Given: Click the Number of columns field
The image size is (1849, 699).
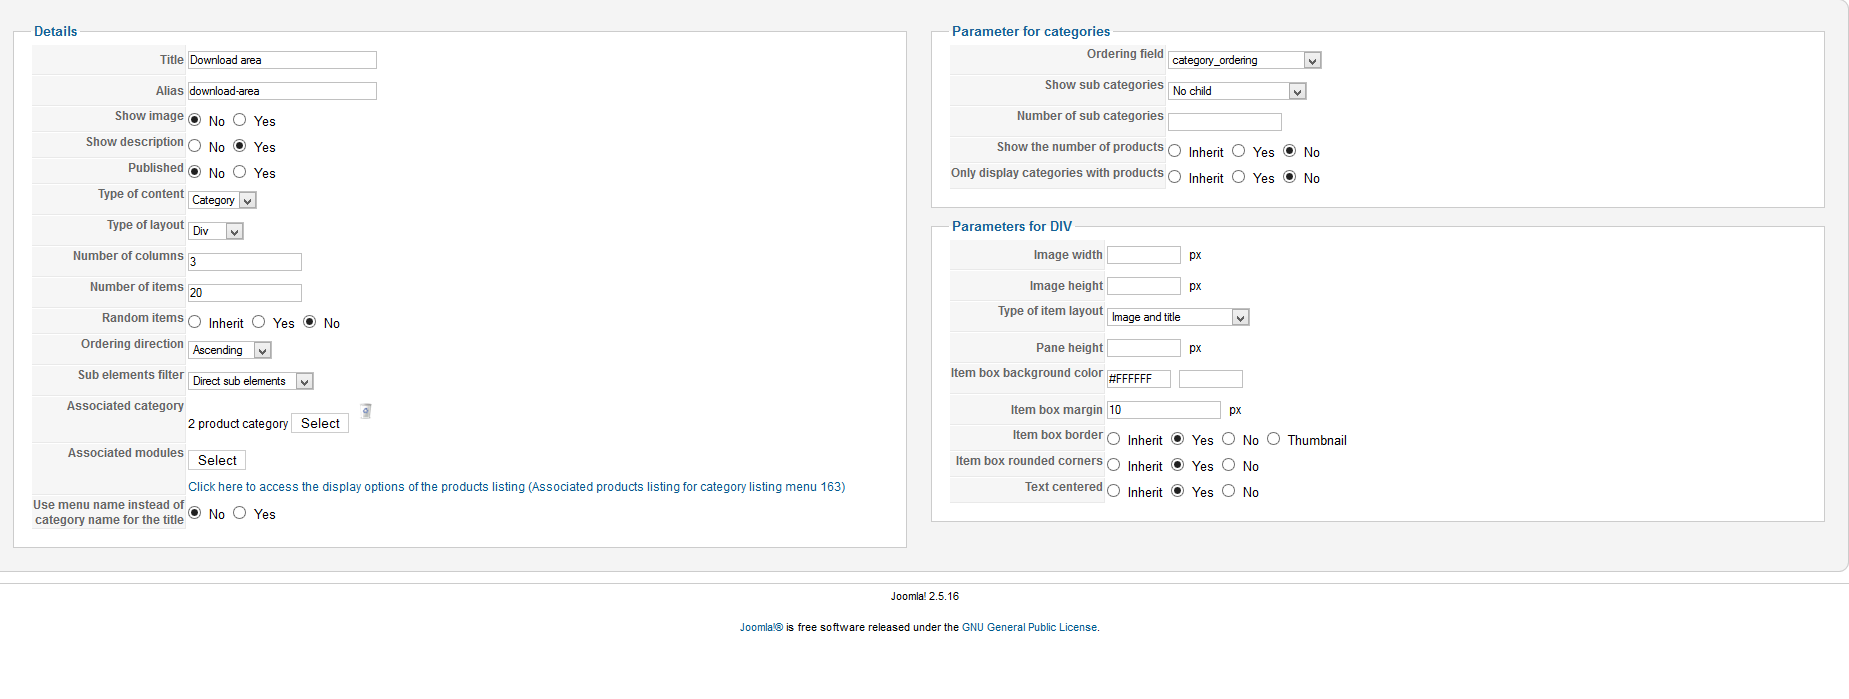Looking at the screenshot, I should 245,262.
